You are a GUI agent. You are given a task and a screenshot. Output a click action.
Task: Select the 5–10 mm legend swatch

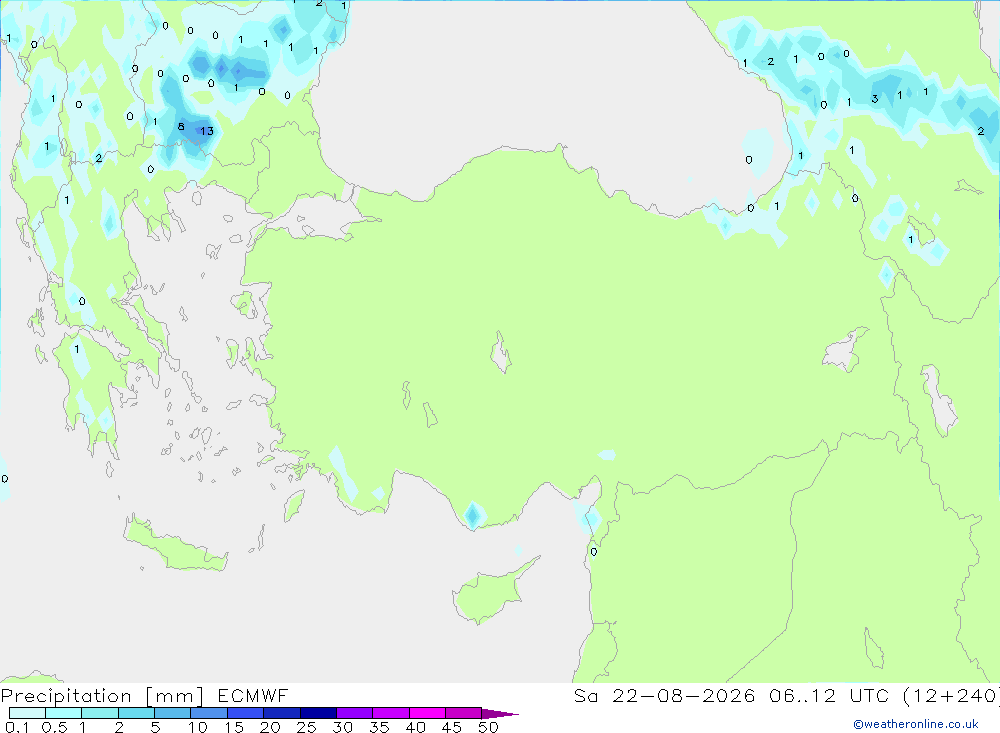tap(173, 713)
